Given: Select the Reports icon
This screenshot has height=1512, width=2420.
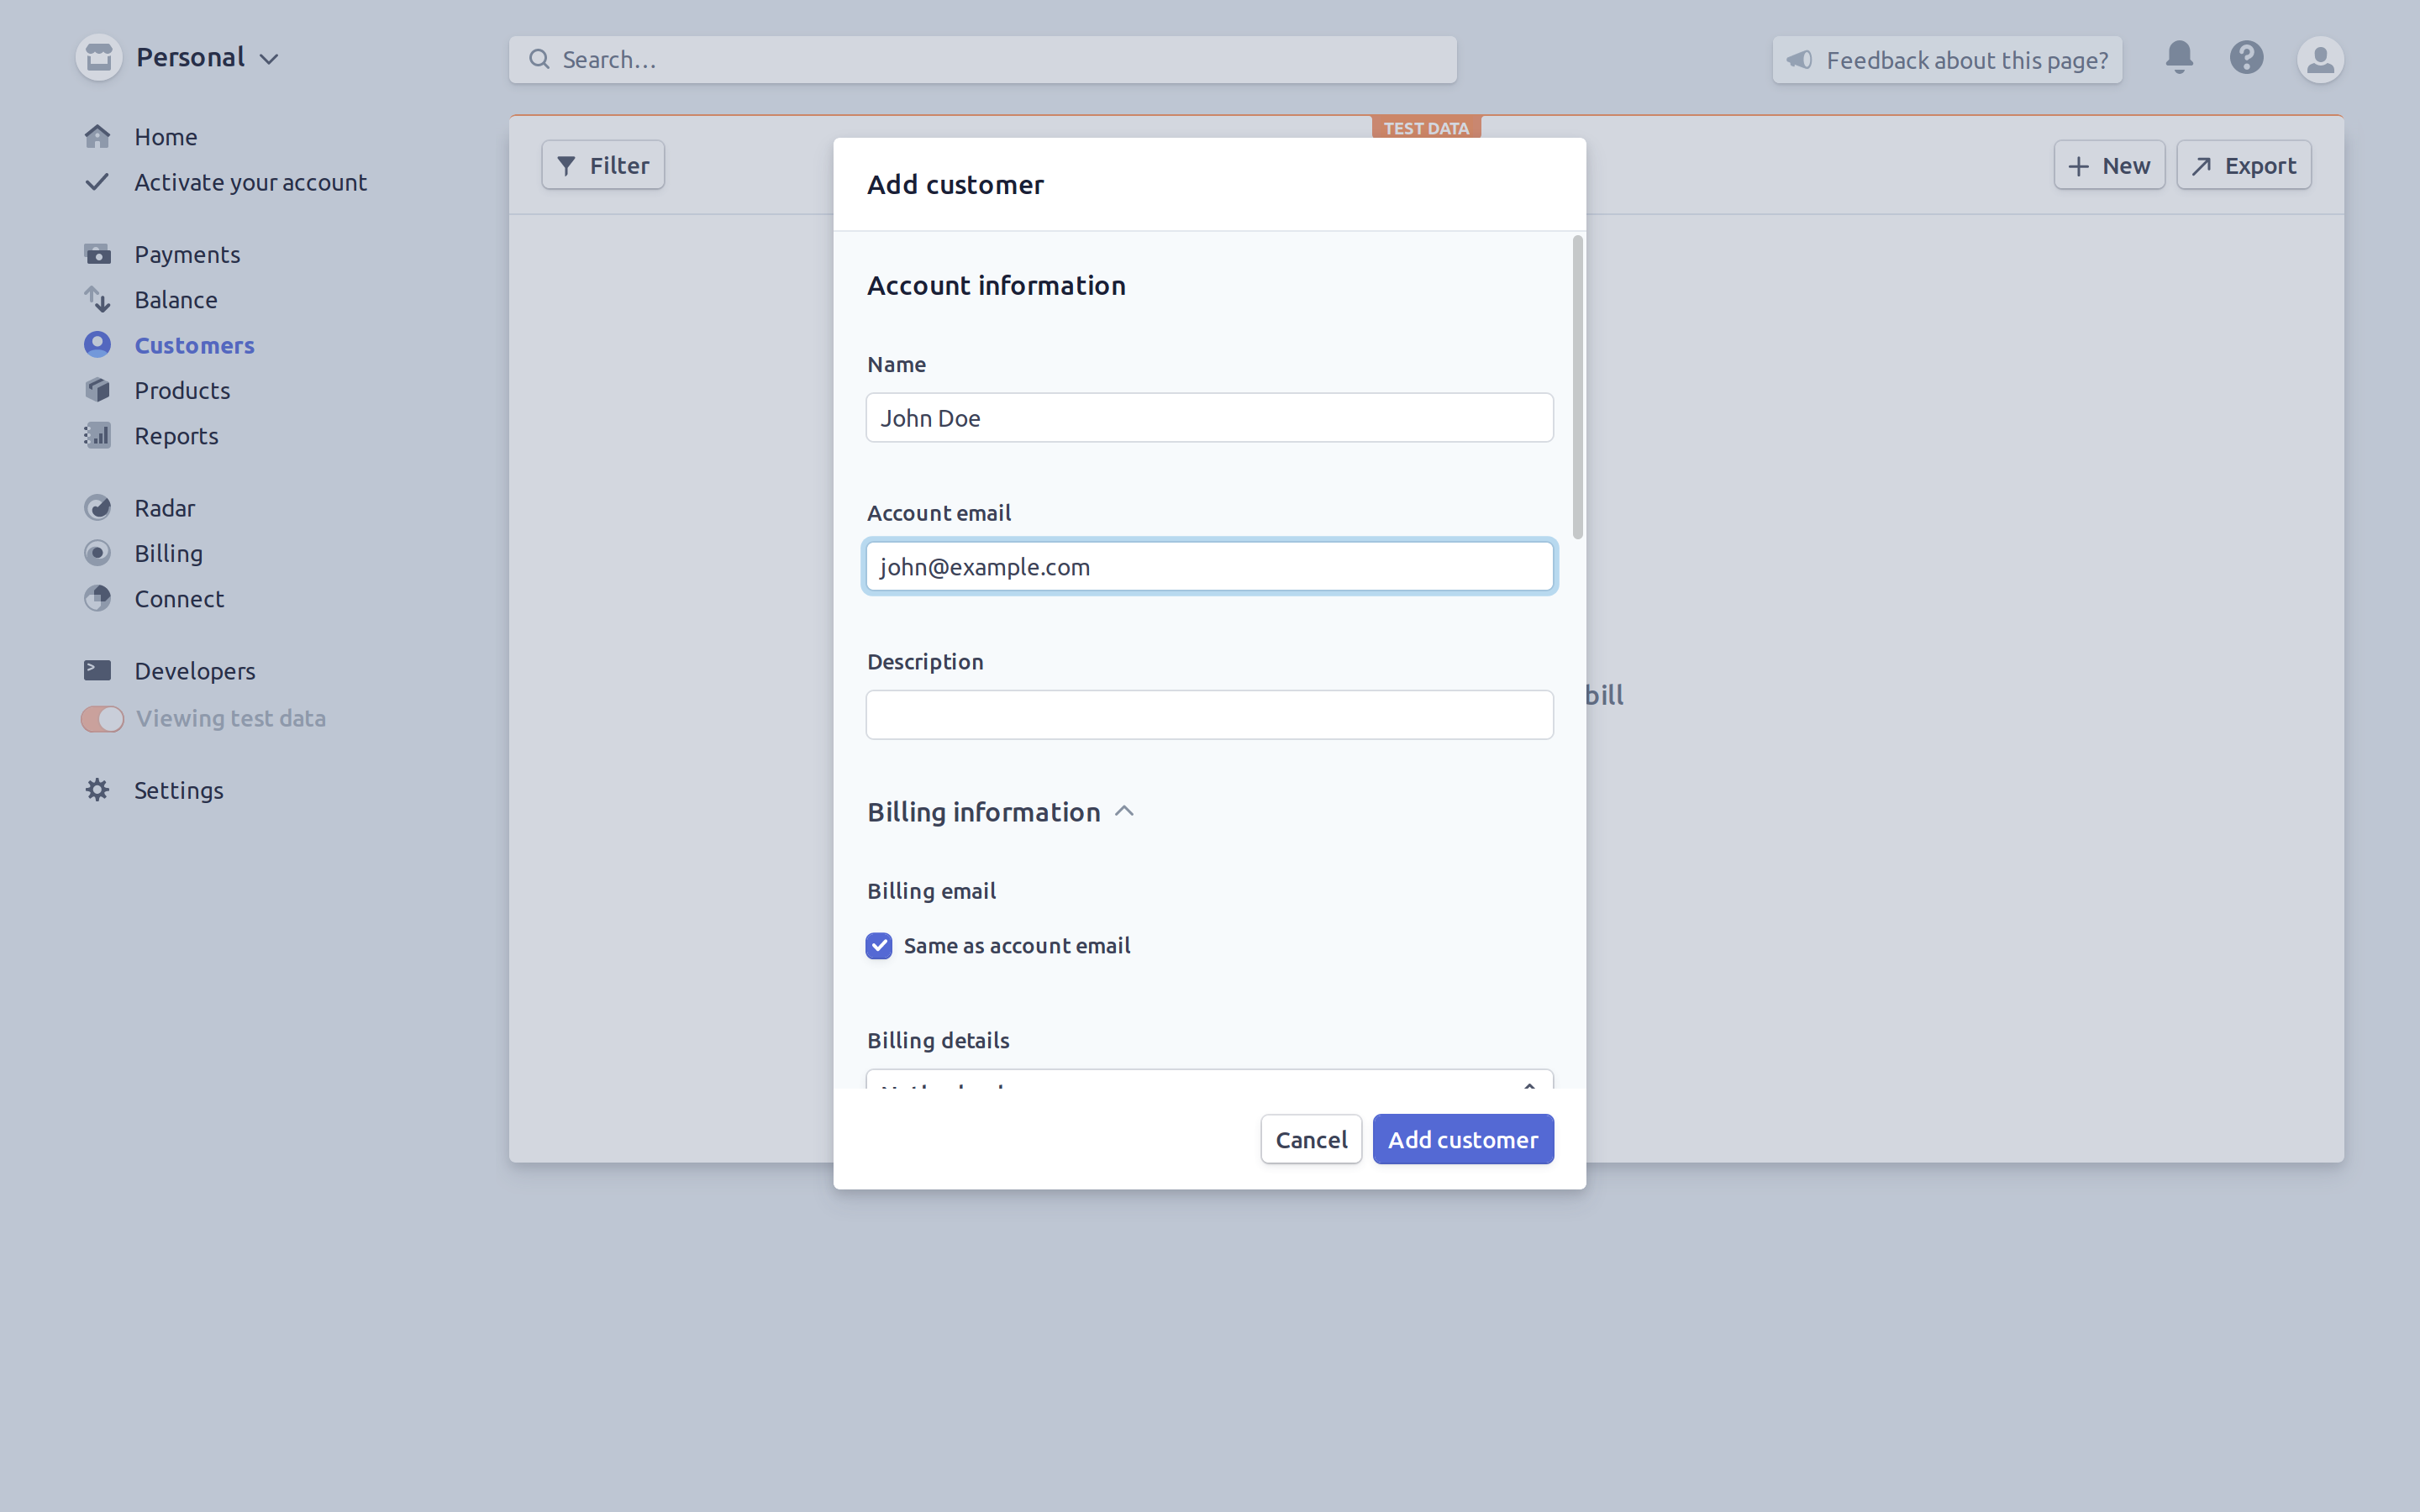Looking at the screenshot, I should tap(97, 435).
